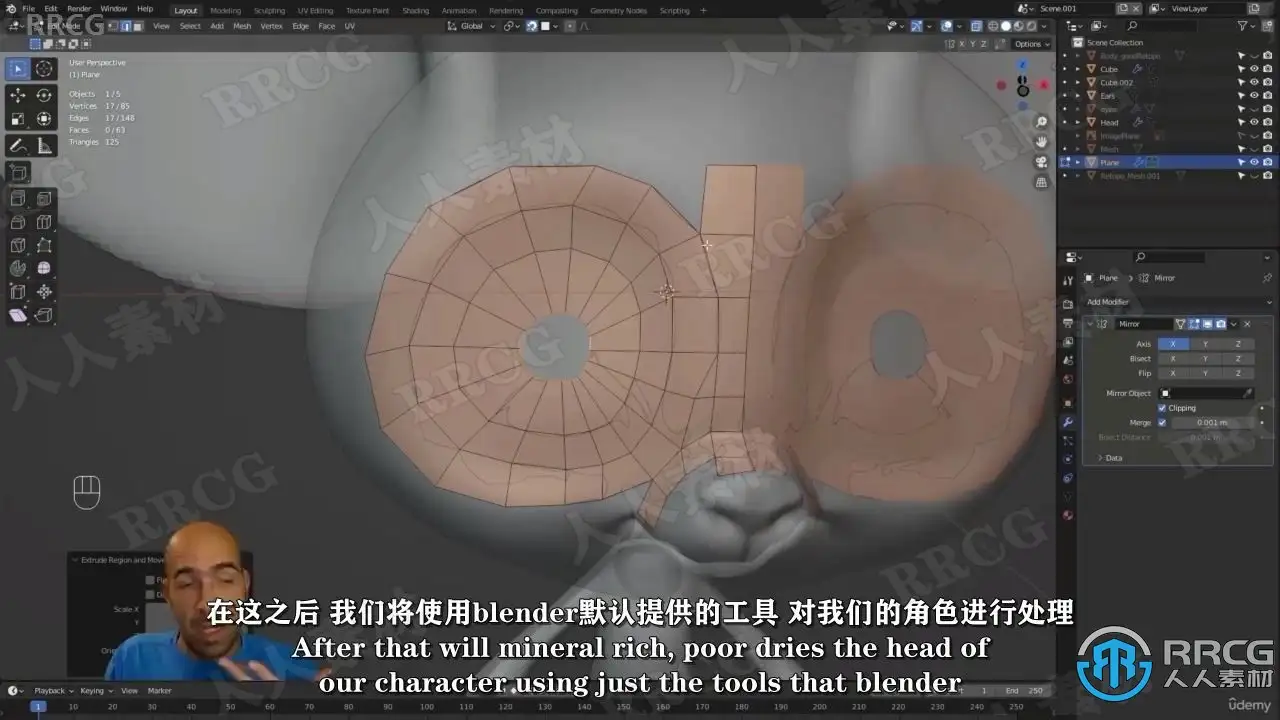Image resolution: width=1280 pixels, height=720 pixels.
Task: Activate the Annotate tool
Action: (x=18, y=146)
